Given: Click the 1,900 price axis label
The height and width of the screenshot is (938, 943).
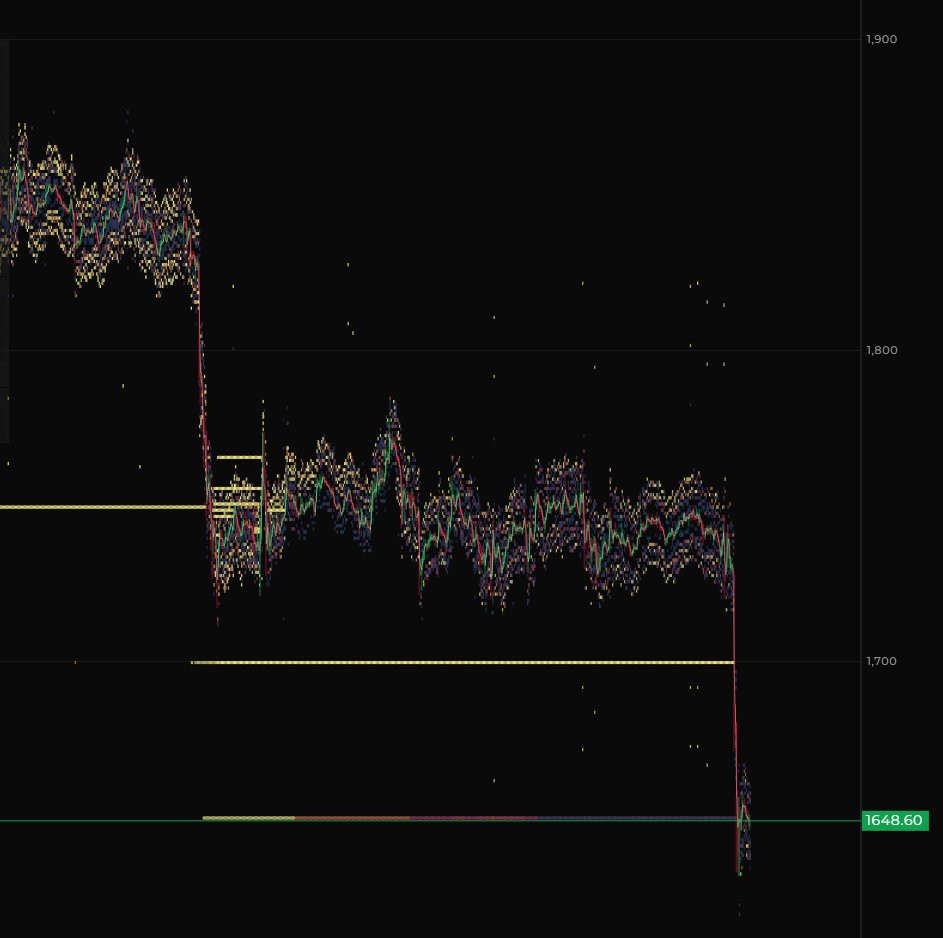Looking at the screenshot, I should [x=882, y=39].
